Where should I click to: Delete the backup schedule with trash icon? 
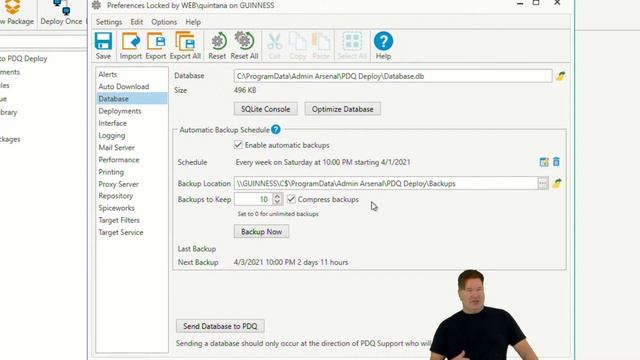(556, 162)
